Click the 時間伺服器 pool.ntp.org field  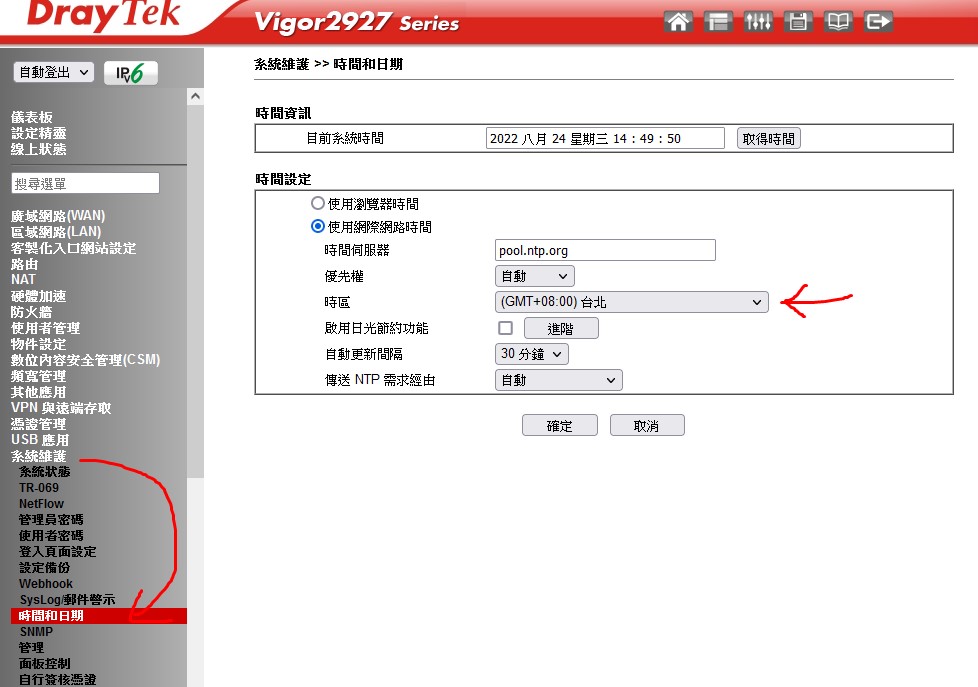tap(605, 250)
